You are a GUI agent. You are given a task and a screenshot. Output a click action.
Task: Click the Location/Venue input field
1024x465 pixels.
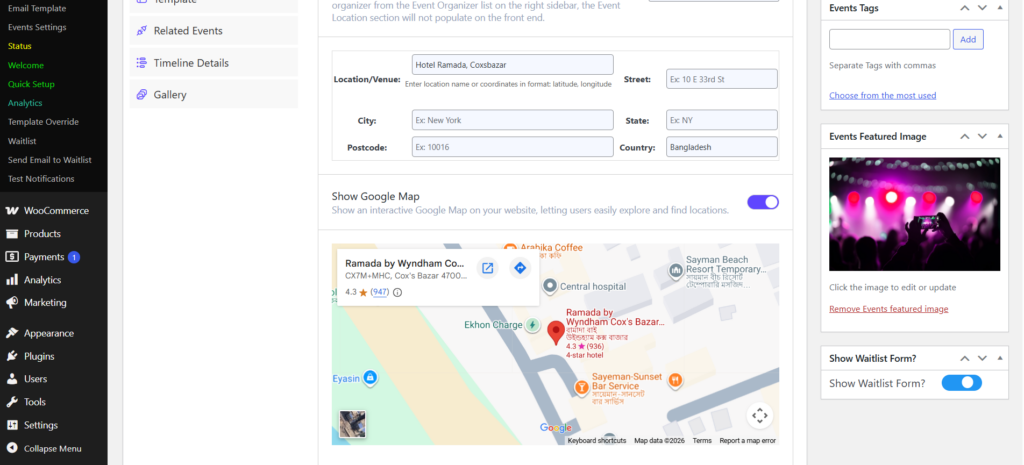[x=513, y=65]
